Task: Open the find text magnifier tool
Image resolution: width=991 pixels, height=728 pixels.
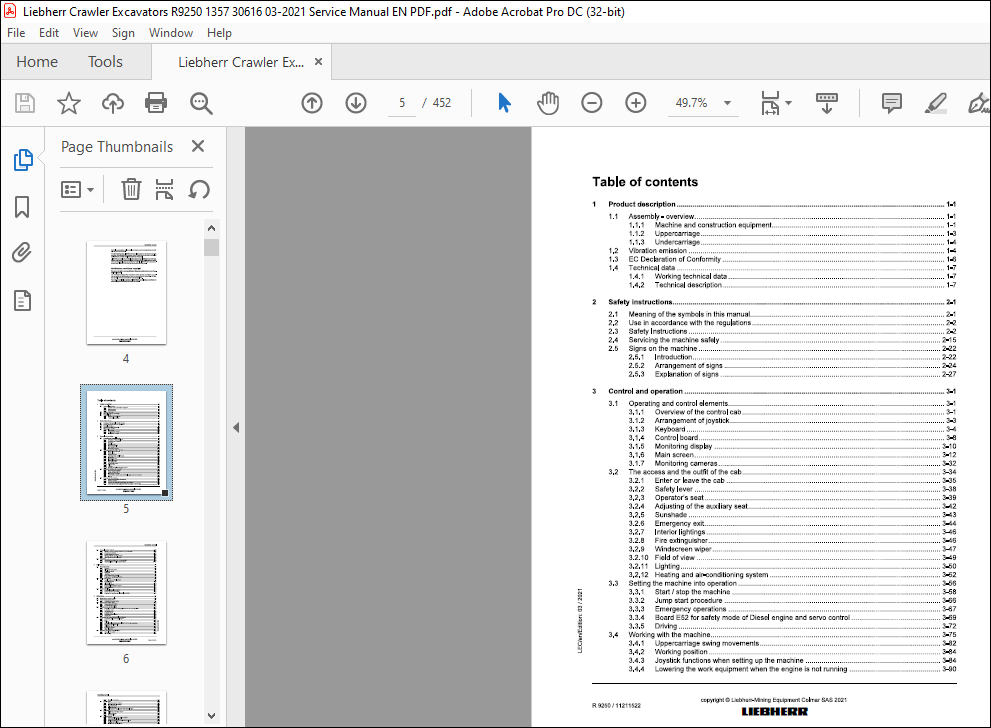Action: coord(201,103)
